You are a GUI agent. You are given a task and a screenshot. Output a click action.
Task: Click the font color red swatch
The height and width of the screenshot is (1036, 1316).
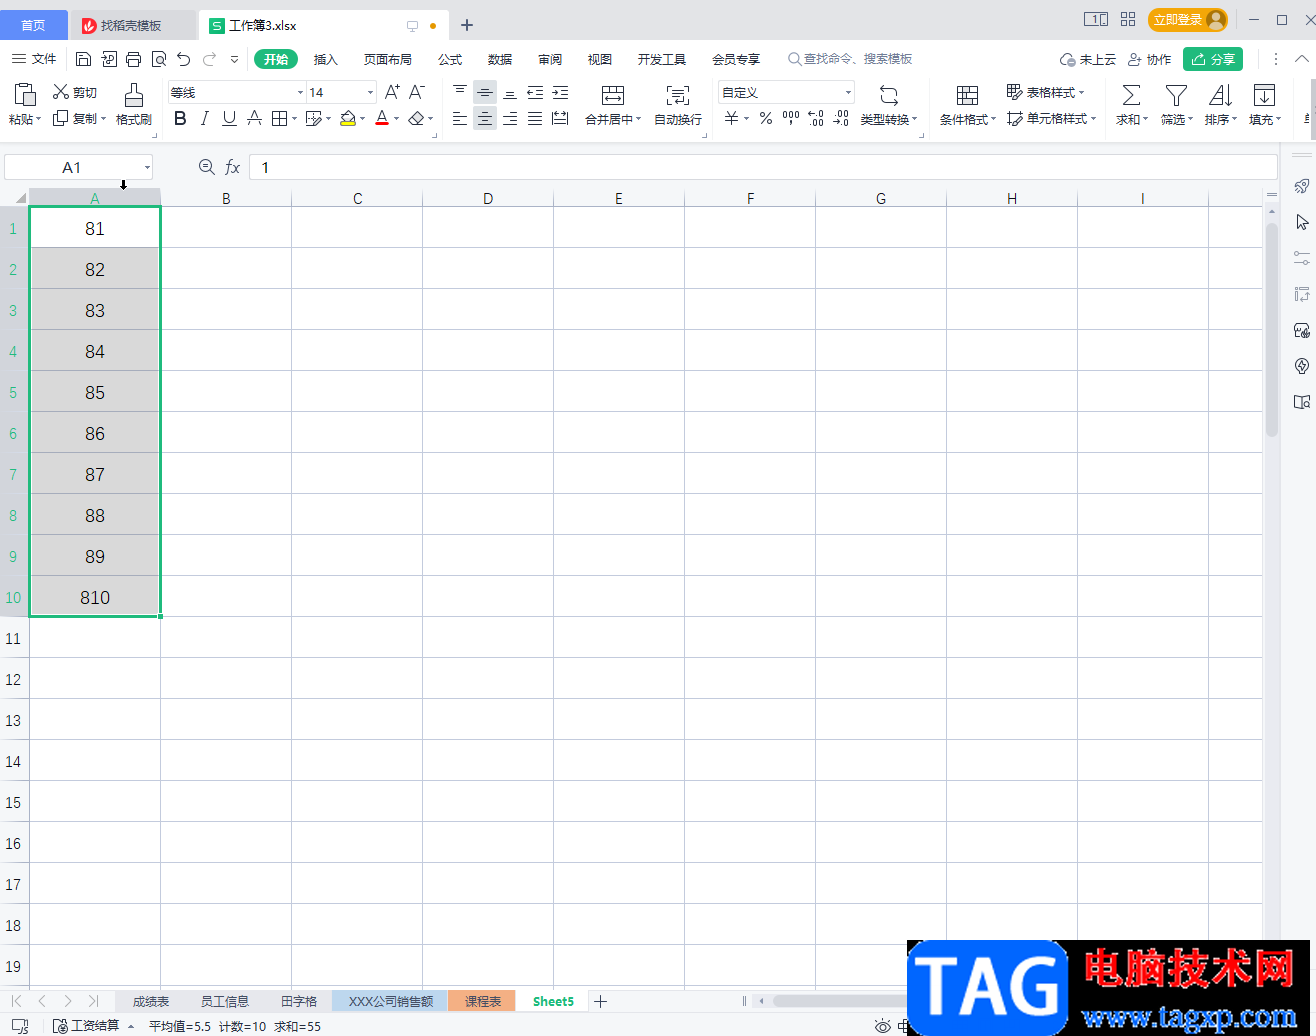pyautogui.click(x=381, y=119)
